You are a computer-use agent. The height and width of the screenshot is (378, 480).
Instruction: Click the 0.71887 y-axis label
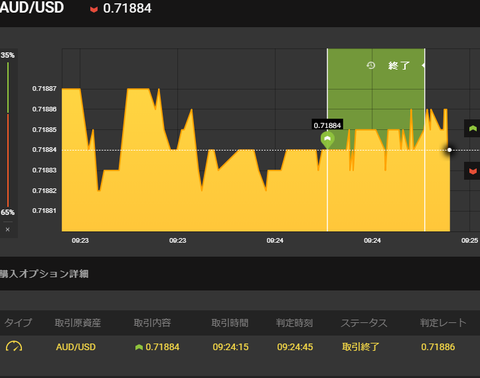click(x=44, y=89)
